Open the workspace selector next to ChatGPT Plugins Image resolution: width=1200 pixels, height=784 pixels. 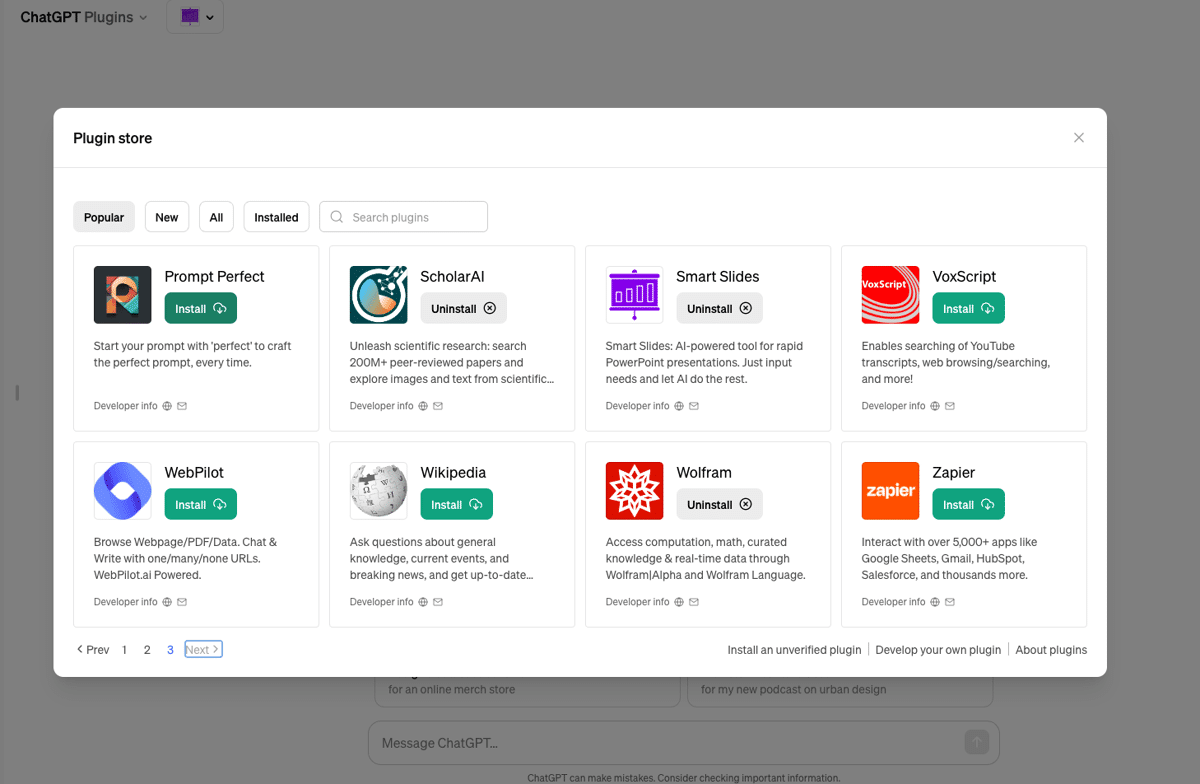pos(194,17)
